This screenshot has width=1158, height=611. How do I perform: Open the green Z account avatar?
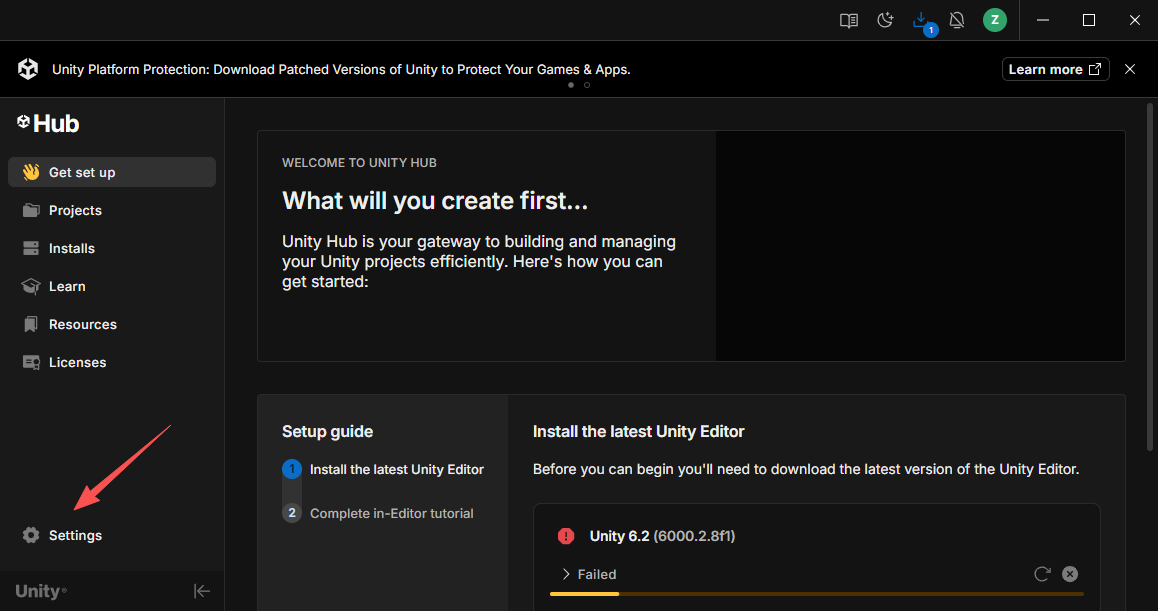point(995,20)
